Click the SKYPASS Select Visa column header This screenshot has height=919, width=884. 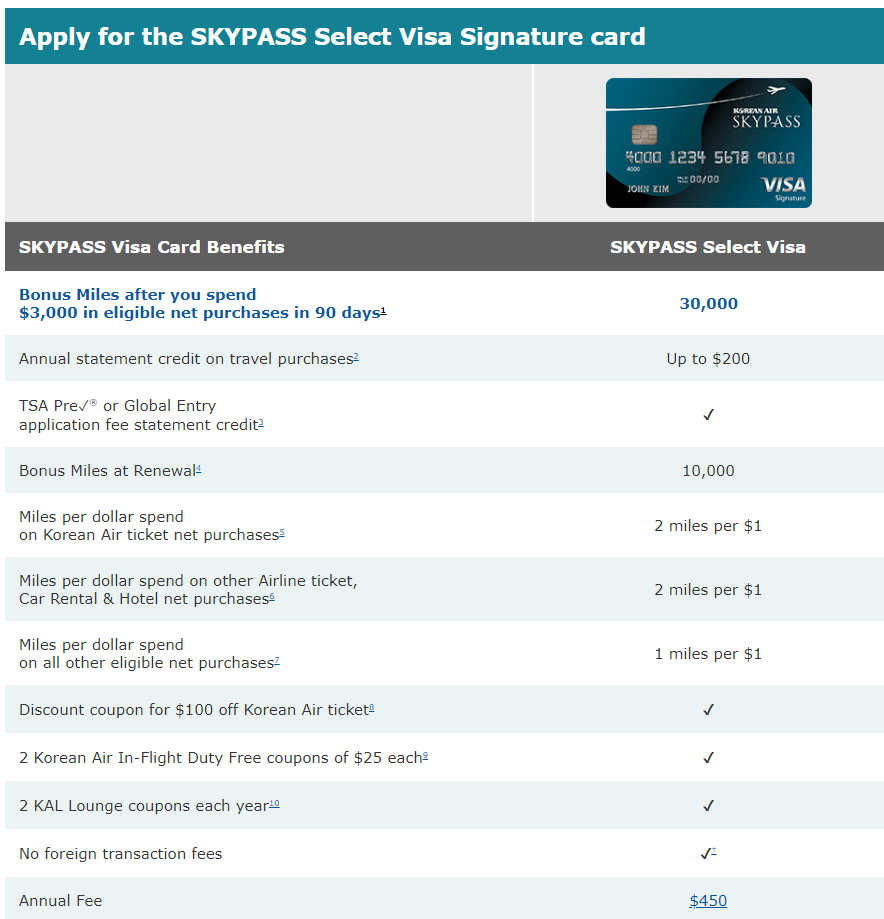(x=708, y=247)
